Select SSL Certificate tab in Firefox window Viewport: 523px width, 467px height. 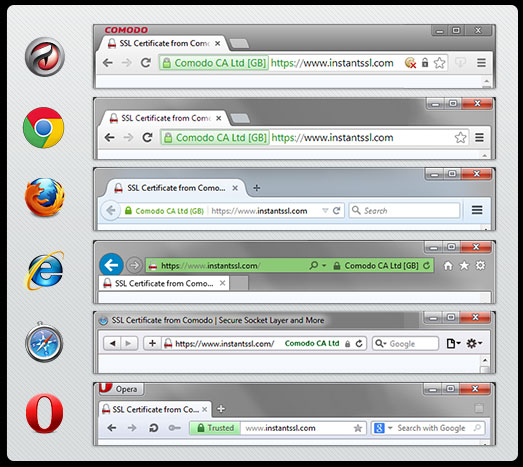point(176,188)
